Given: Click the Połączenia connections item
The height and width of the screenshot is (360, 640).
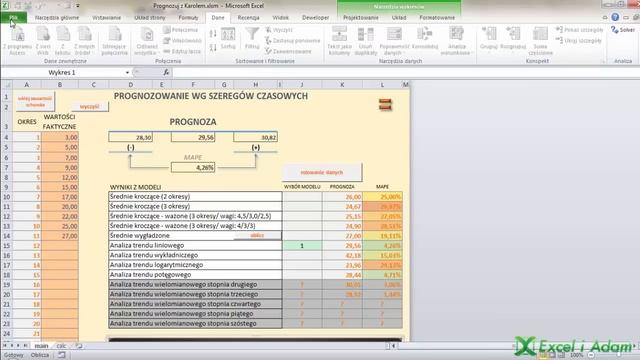Looking at the screenshot, I should point(180,30).
